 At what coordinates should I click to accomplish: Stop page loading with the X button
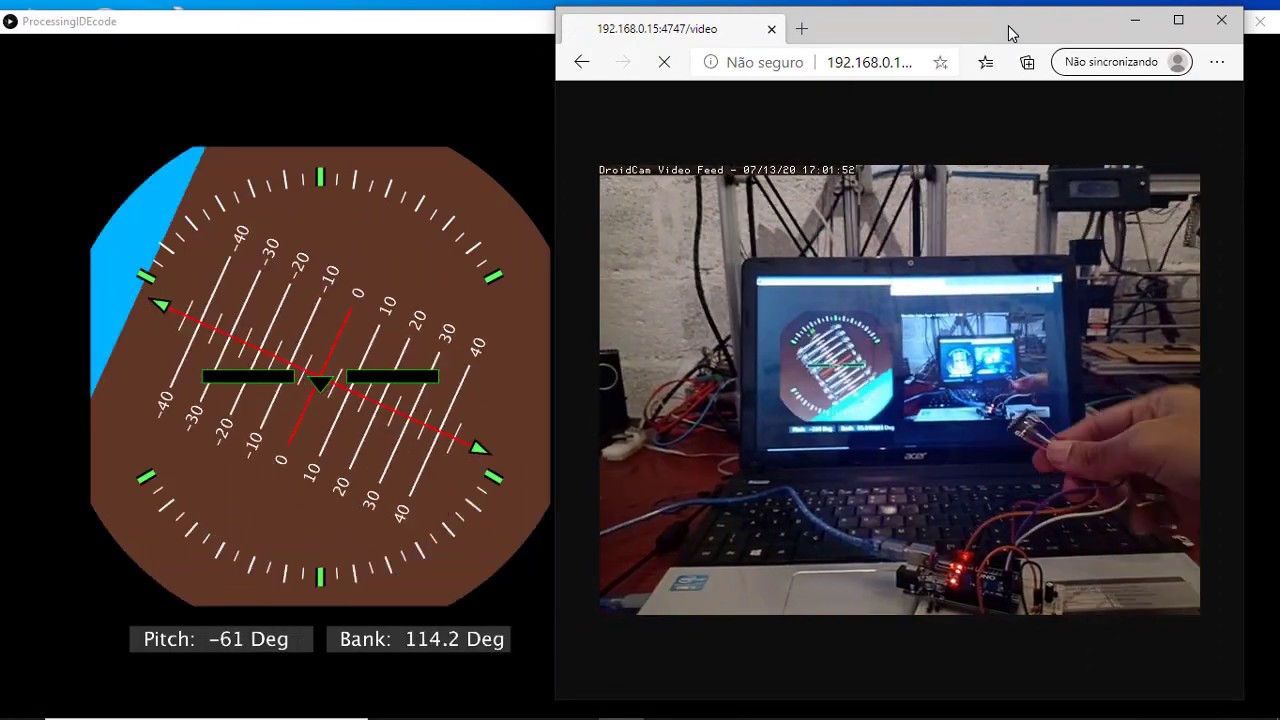click(x=664, y=62)
